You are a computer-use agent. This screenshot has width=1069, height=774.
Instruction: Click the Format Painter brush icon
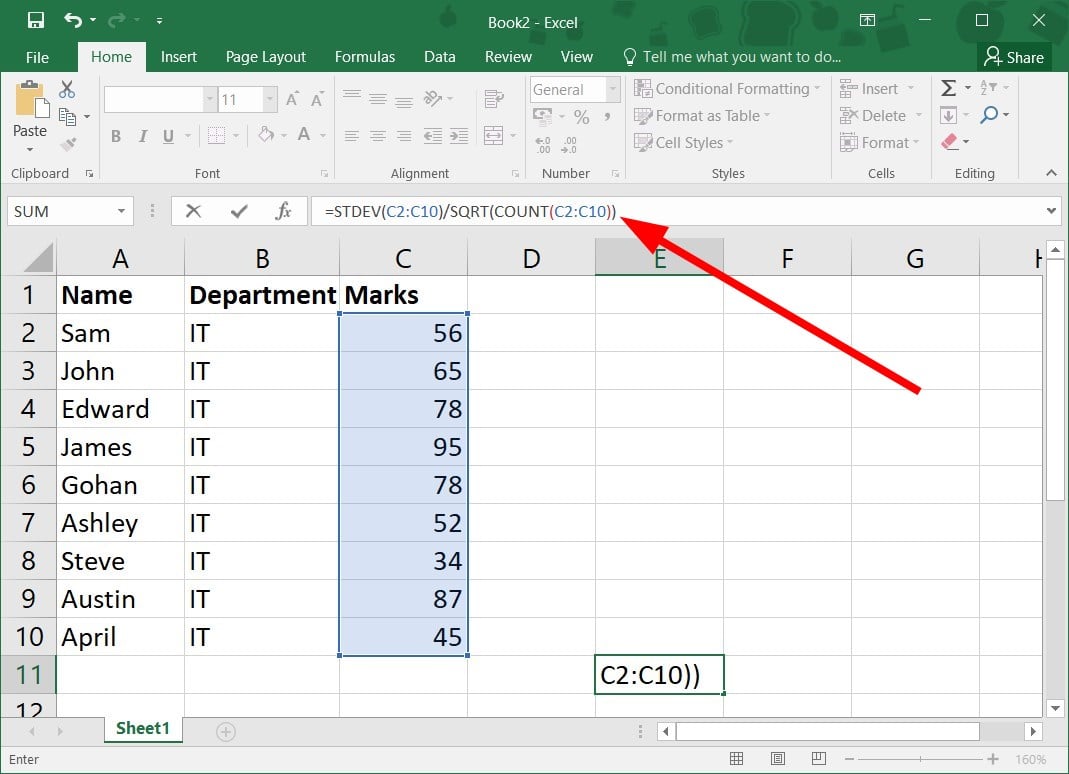coord(67,144)
